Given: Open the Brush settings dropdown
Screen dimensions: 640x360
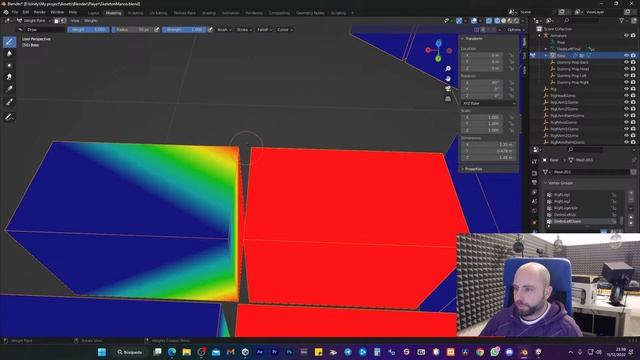Looking at the screenshot, I should tap(224, 30).
